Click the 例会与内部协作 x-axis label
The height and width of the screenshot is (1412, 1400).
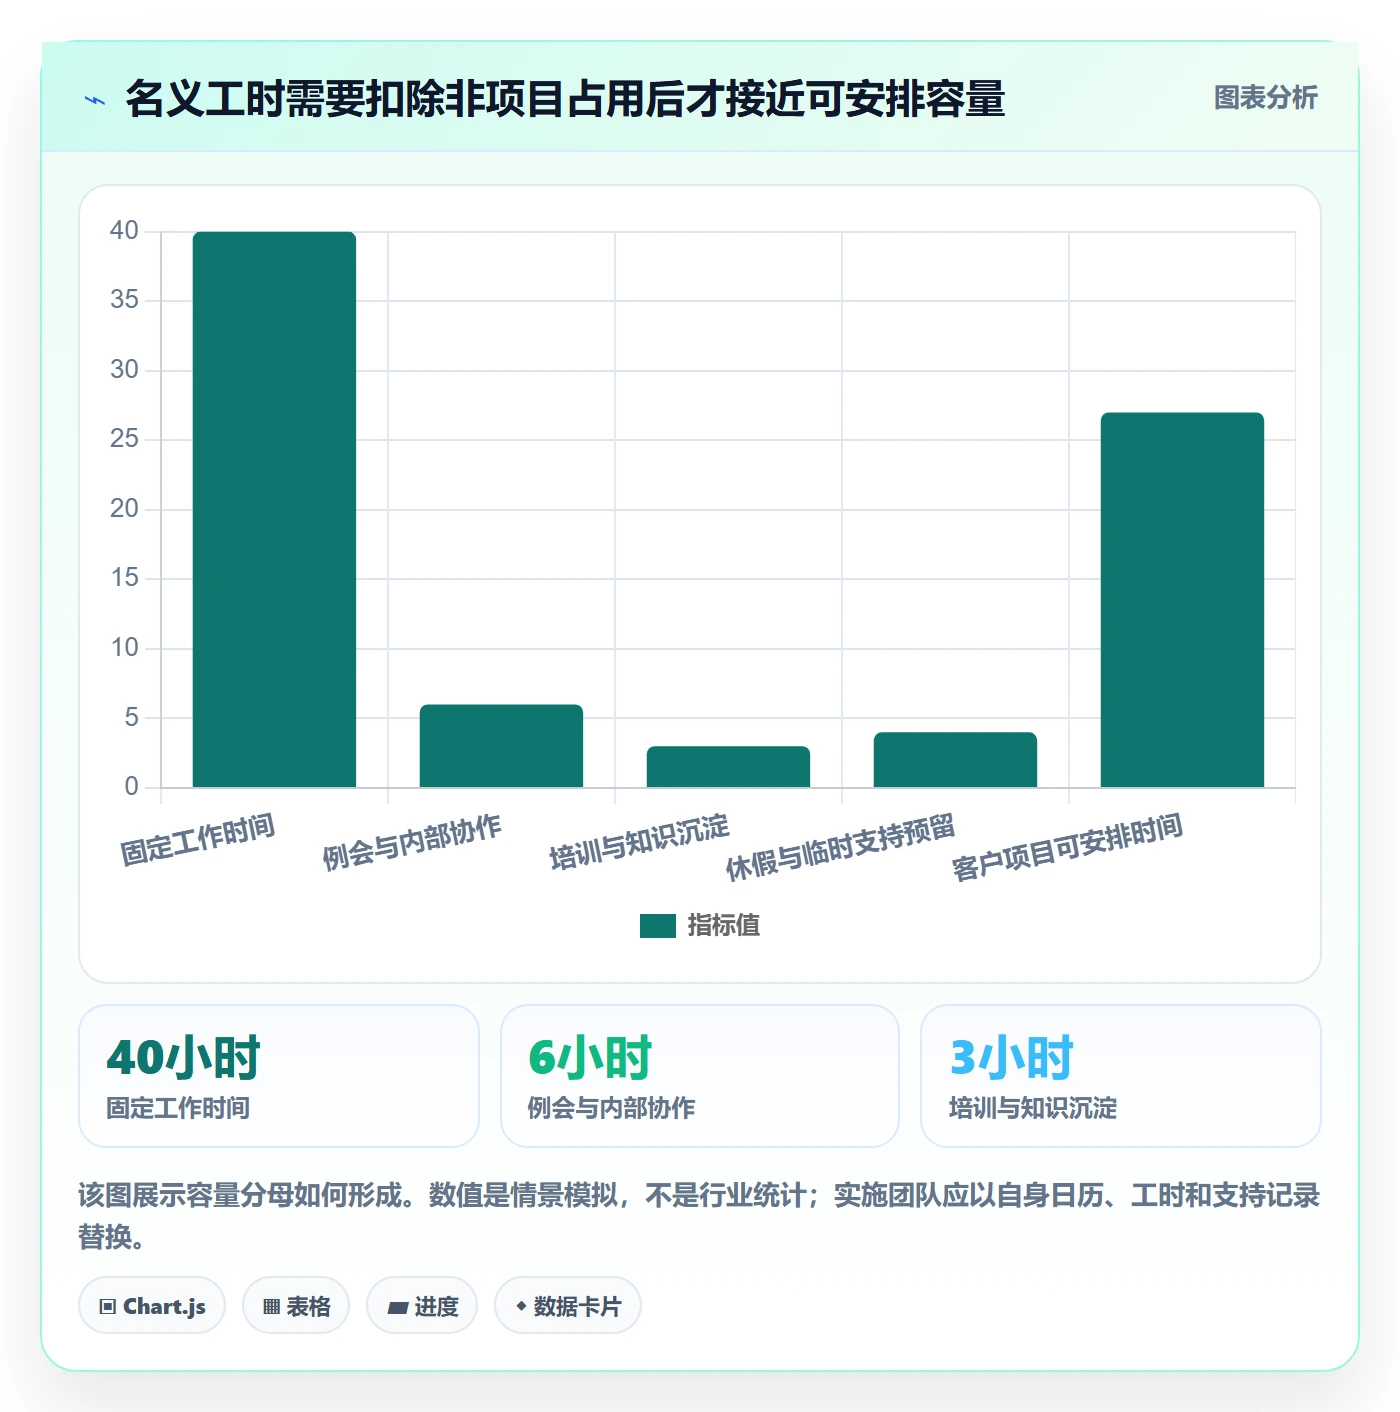[x=412, y=842]
